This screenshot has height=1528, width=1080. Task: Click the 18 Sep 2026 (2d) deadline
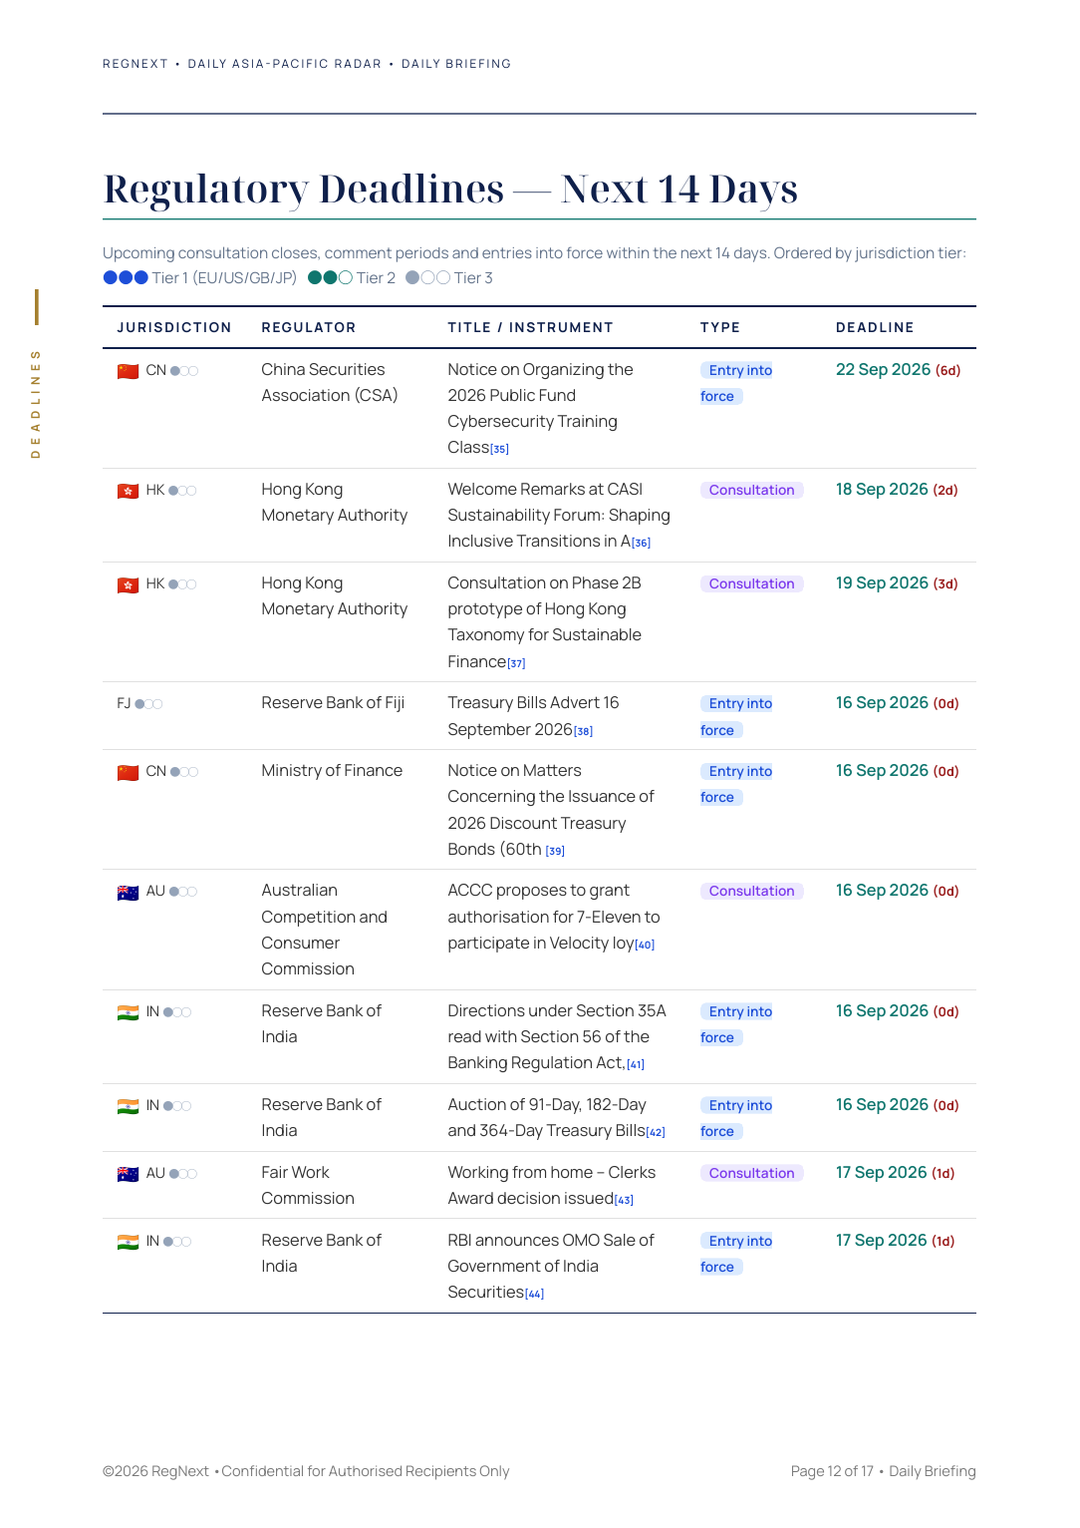[897, 490]
